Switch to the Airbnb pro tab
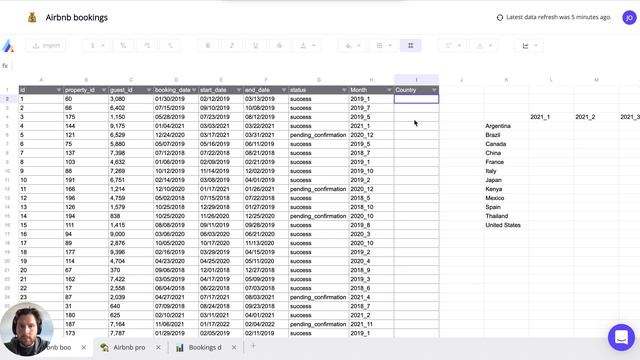640x360 pixels. coord(129,347)
